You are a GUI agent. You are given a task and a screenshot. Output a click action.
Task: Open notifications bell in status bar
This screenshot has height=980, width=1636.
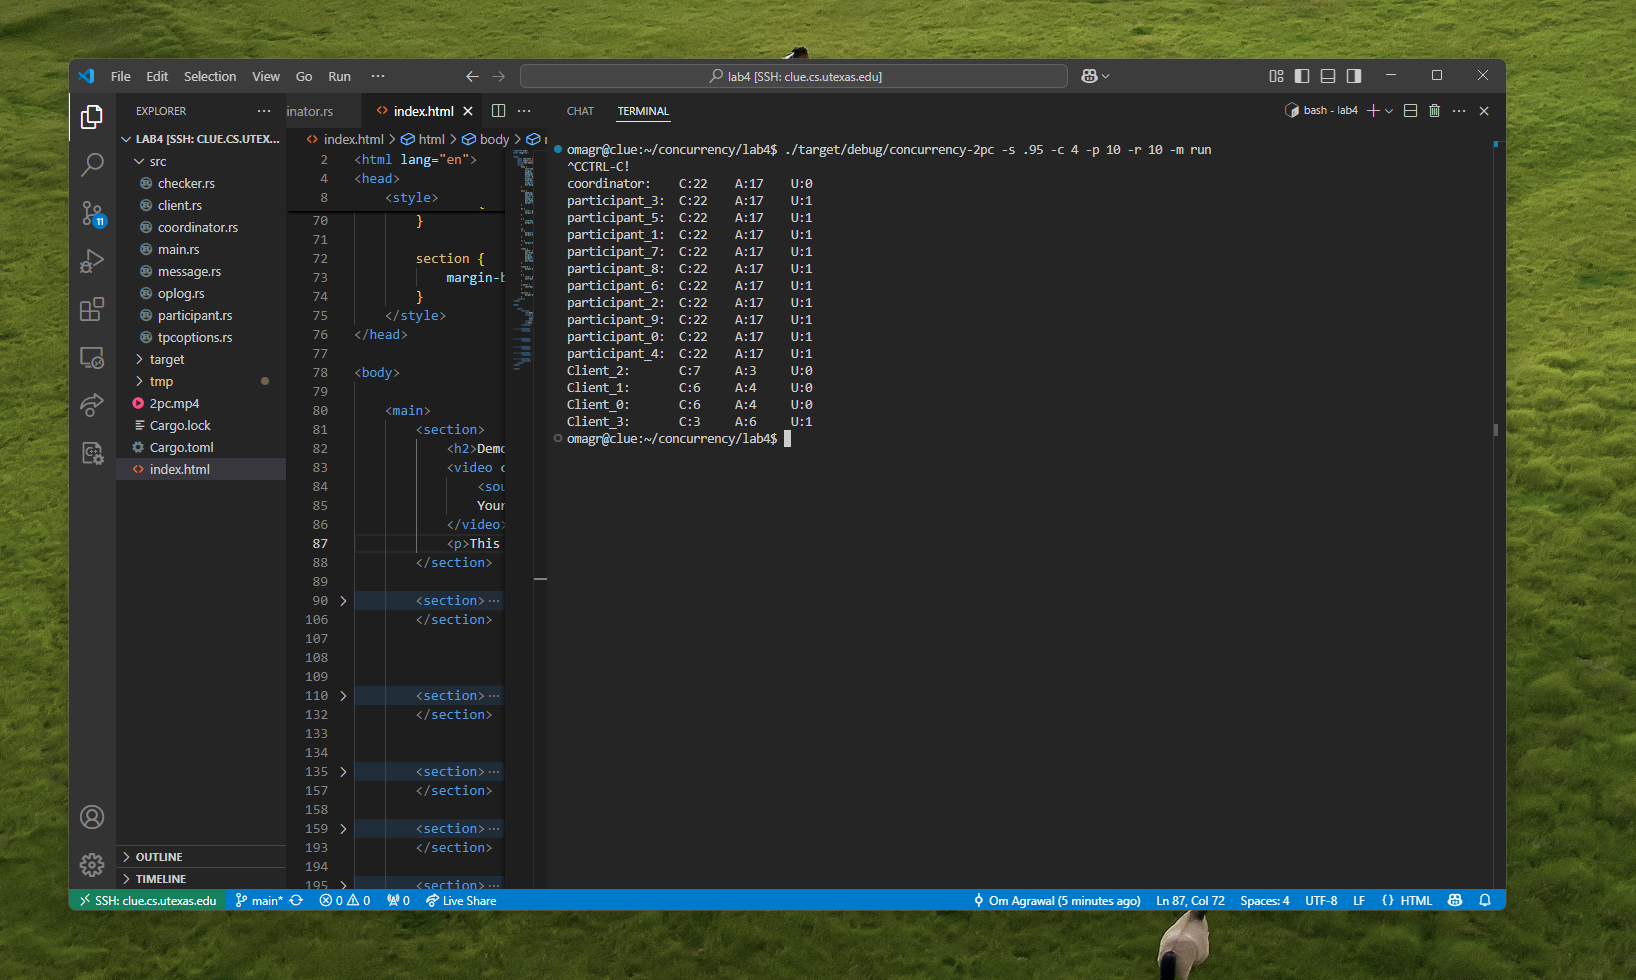click(1485, 900)
